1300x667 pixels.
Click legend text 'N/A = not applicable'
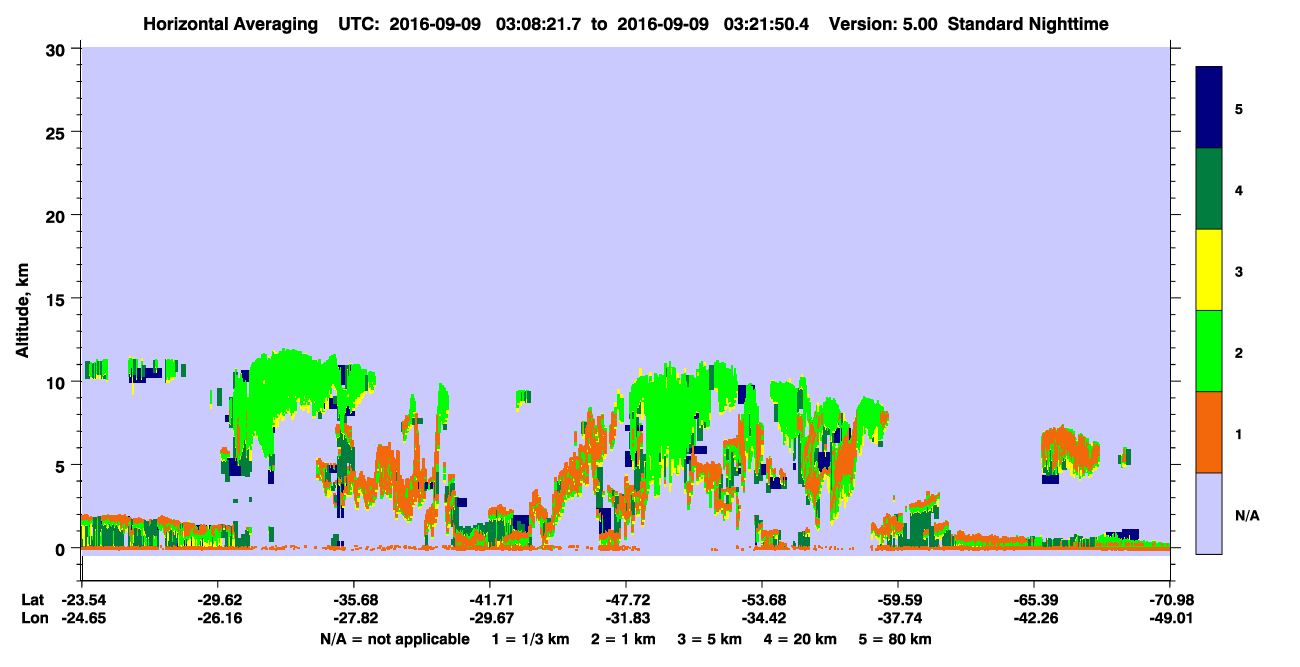pos(395,639)
